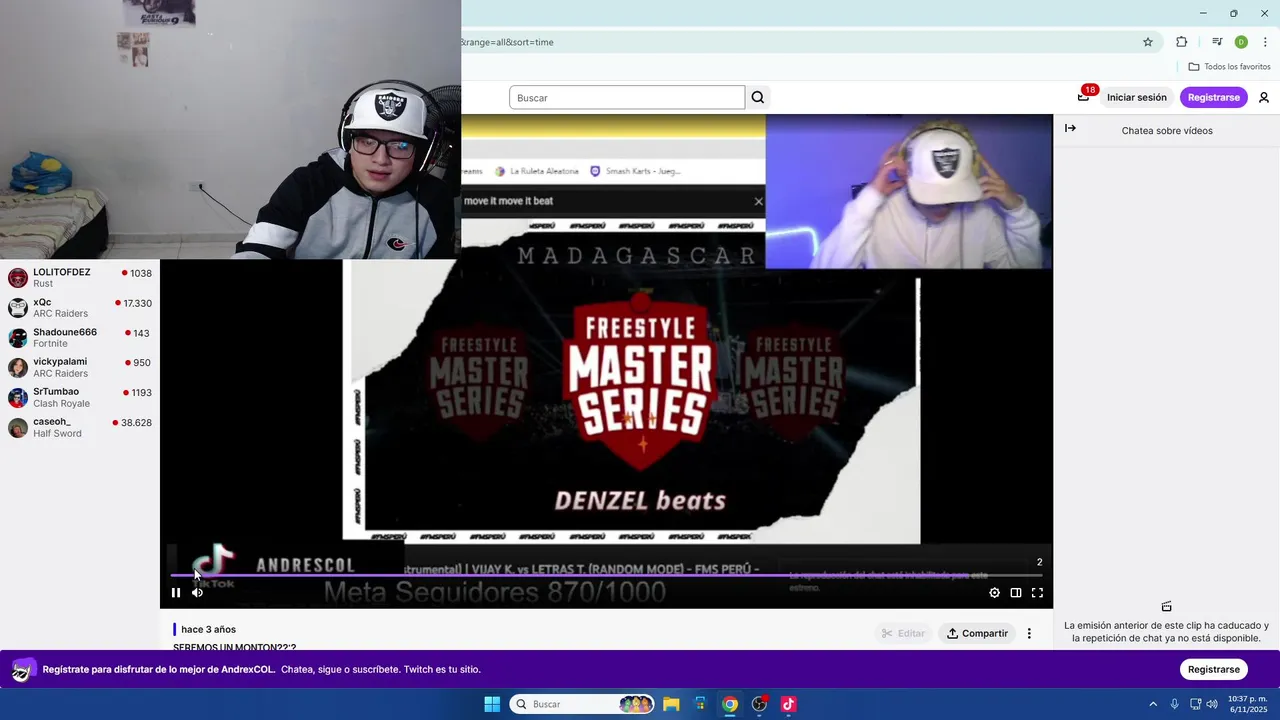This screenshot has height=720, width=1280.
Task: Show hidden system tray icons chevron
Action: pyautogui.click(x=1153, y=704)
